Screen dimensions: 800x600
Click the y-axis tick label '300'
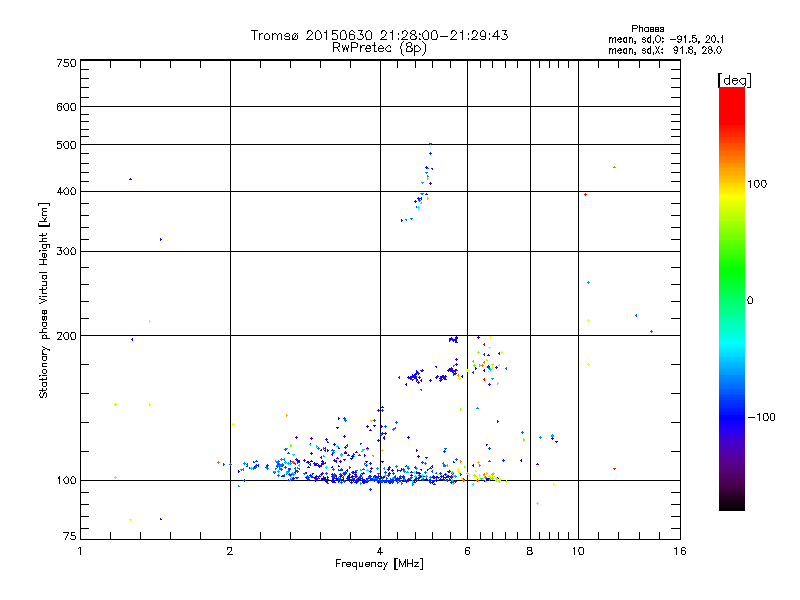(x=66, y=252)
